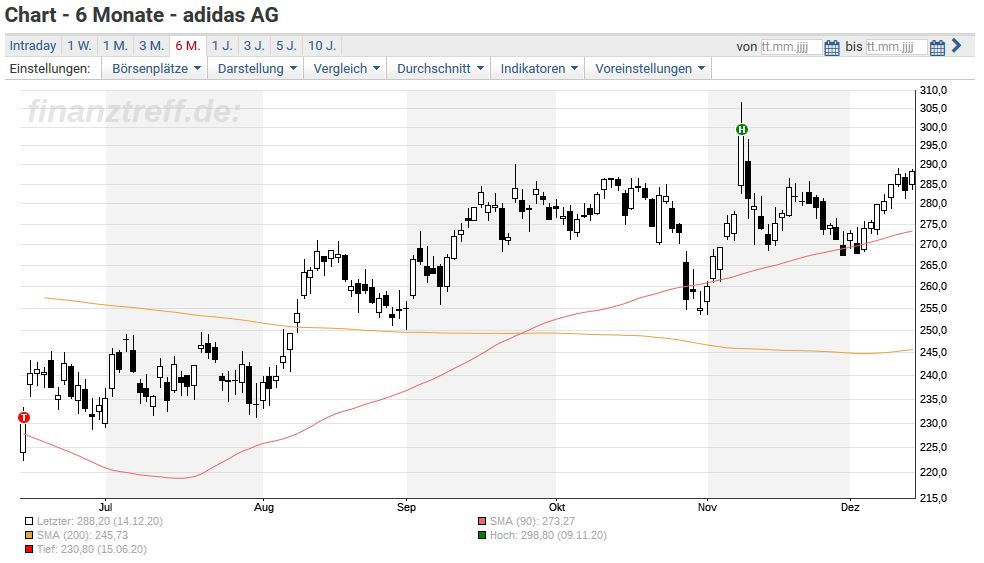Click the chart title 'Chart - 6 Monate - adidas AG'
This screenshot has height=563, width=984.
click(142, 14)
